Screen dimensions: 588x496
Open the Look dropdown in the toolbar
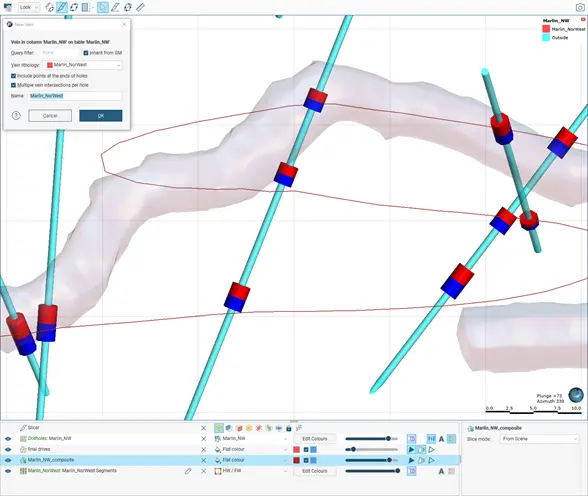(29, 7)
